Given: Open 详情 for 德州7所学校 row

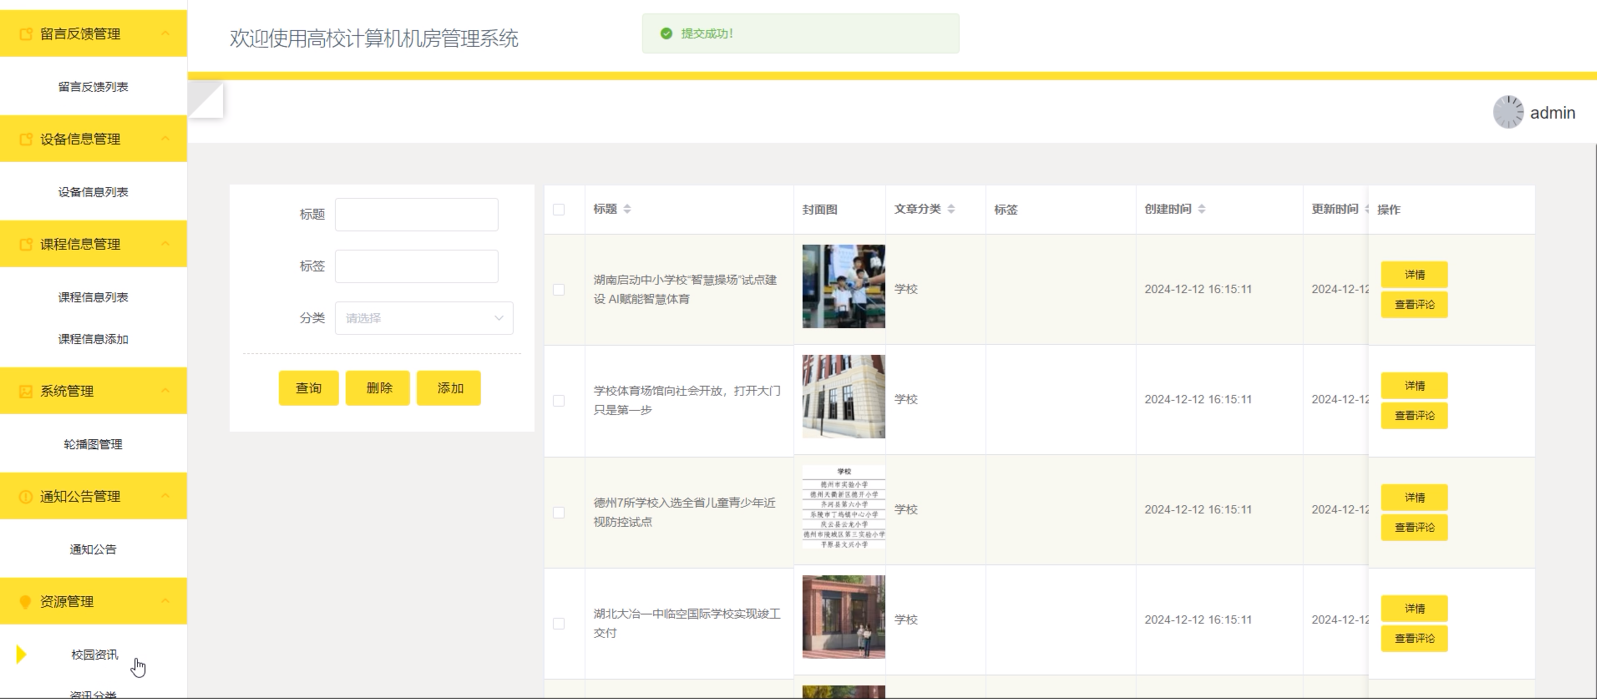Looking at the screenshot, I should pyautogui.click(x=1414, y=498).
